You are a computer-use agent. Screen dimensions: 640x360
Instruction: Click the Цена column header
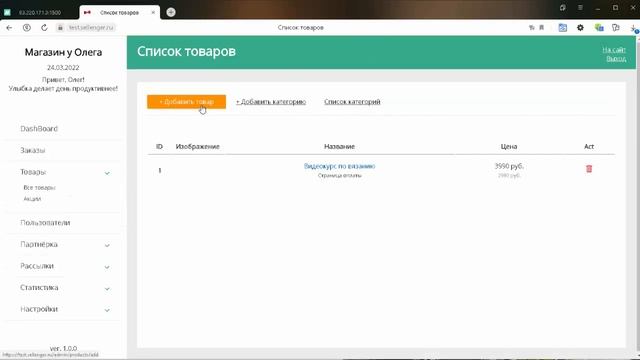[509, 147]
